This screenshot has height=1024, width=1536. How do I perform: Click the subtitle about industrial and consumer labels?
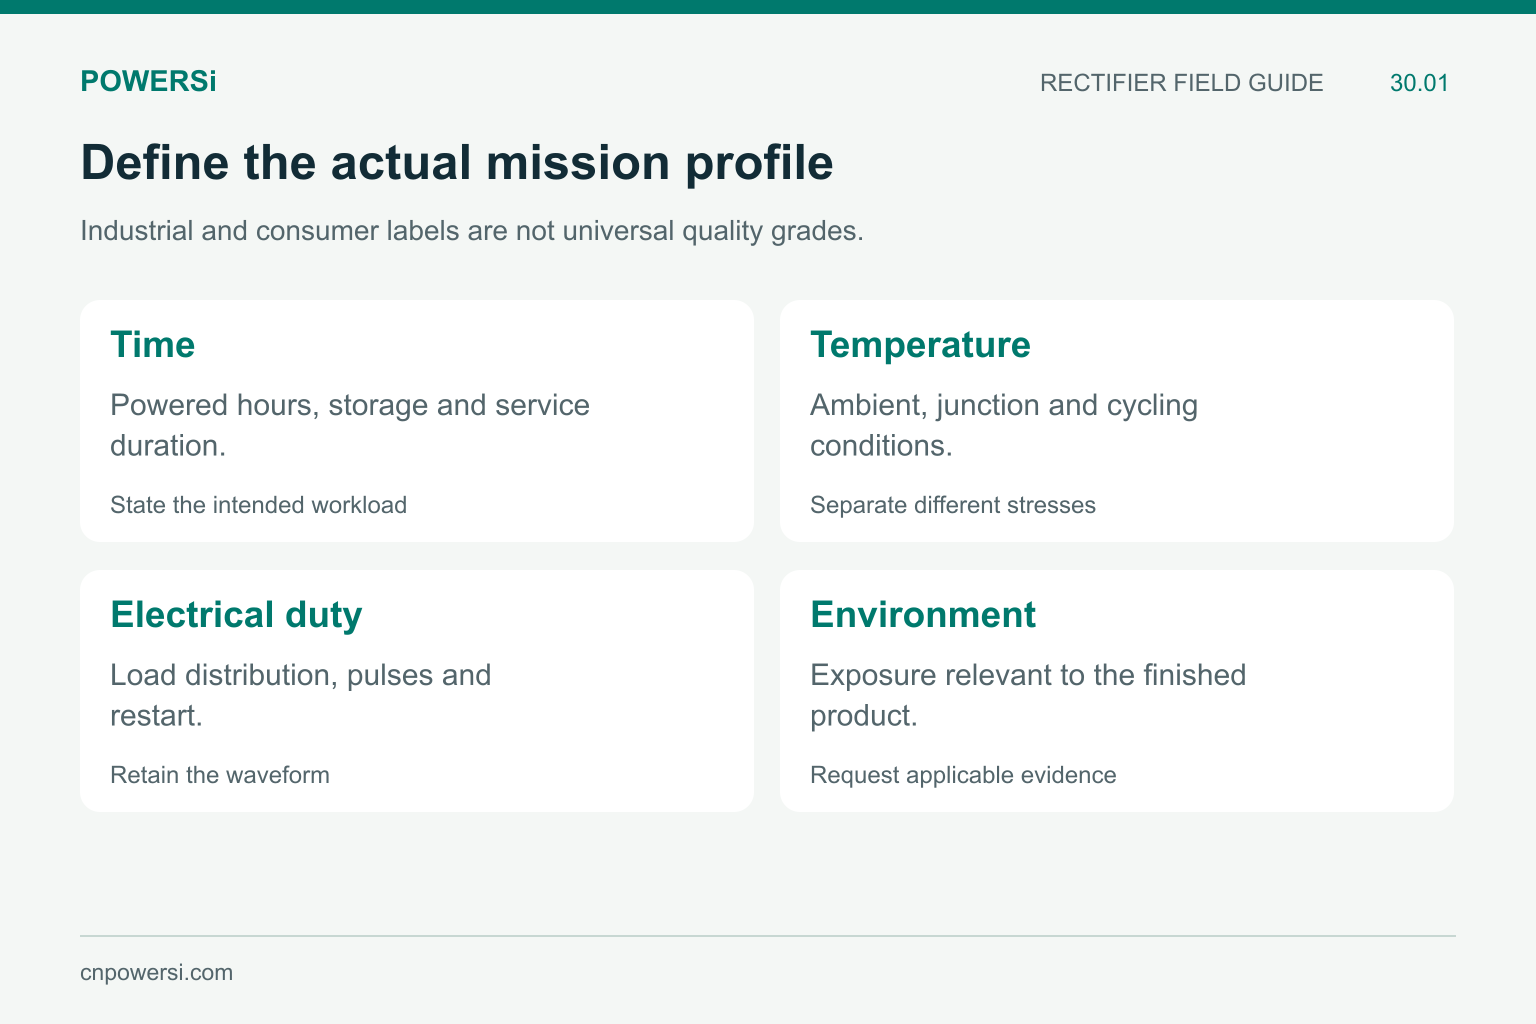pyautogui.click(x=472, y=231)
